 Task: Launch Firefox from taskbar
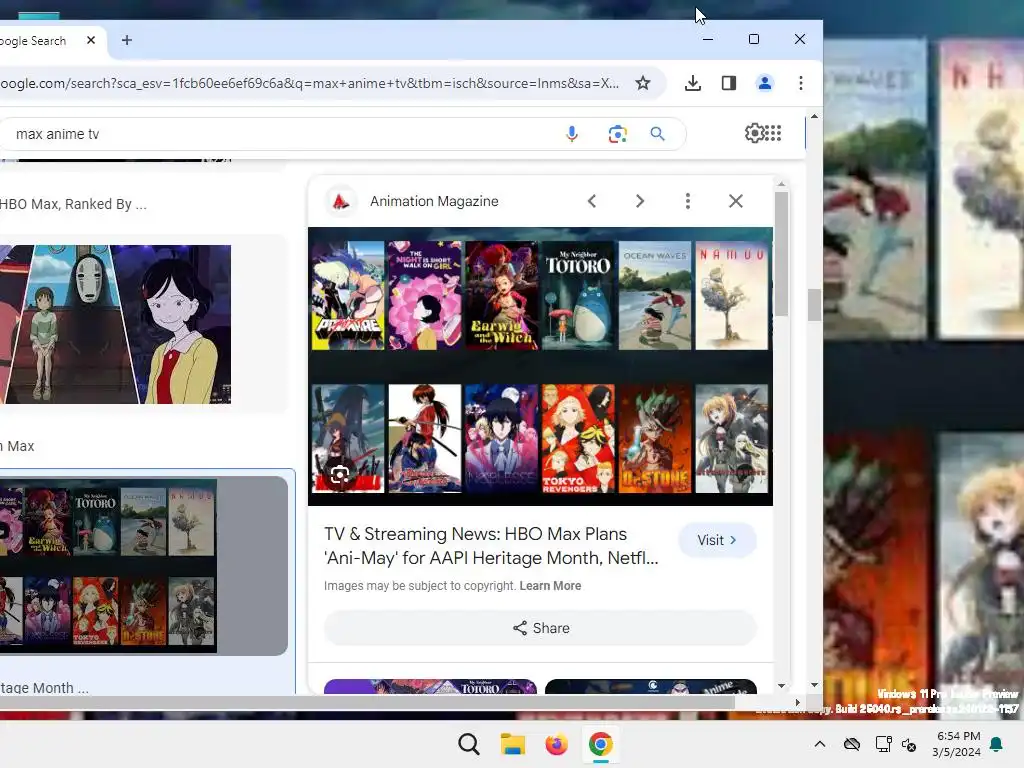point(556,744)
